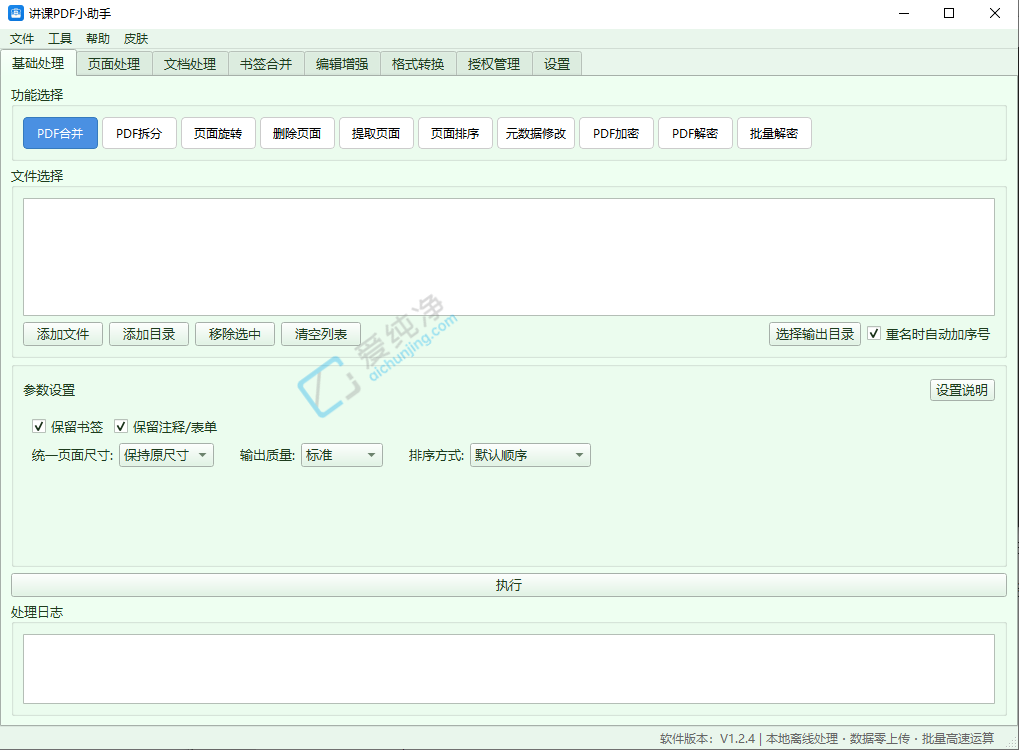Open the 皮肤 menu
The width and height of the screenshot is (1019, 750).
pos(136,39)
